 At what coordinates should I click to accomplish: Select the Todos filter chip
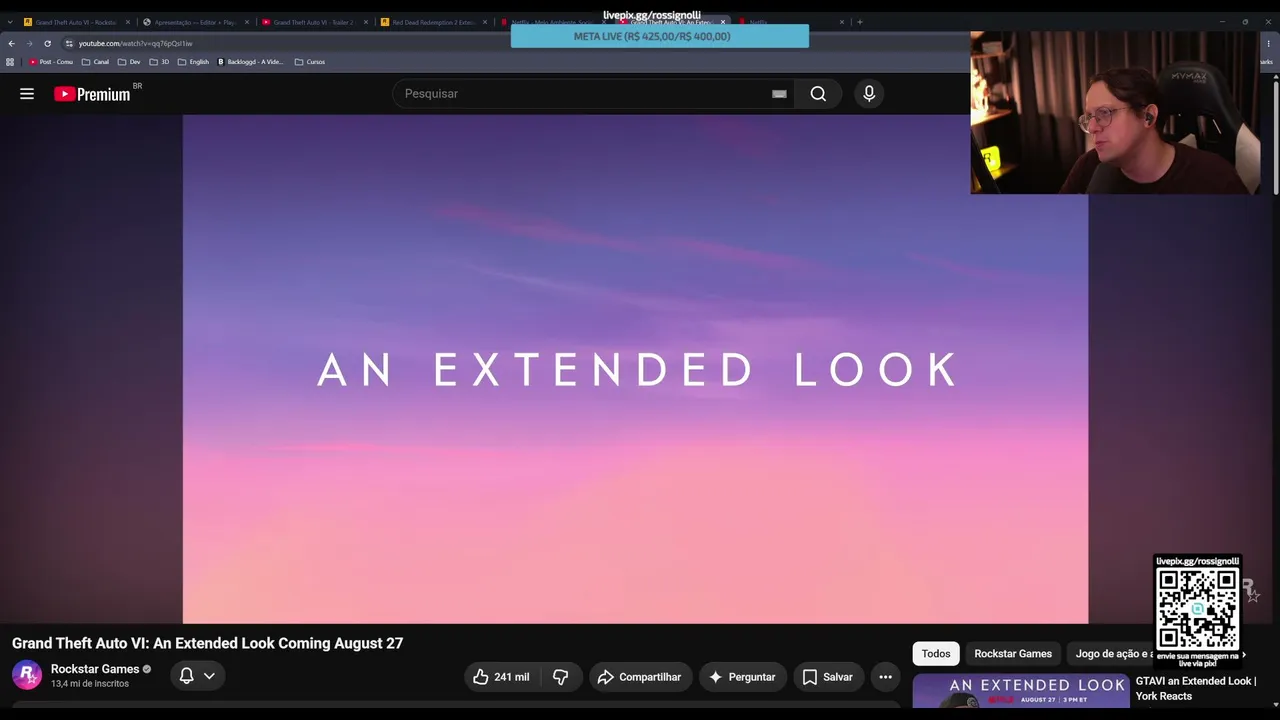pyautogui.click(x=936, y=654)
